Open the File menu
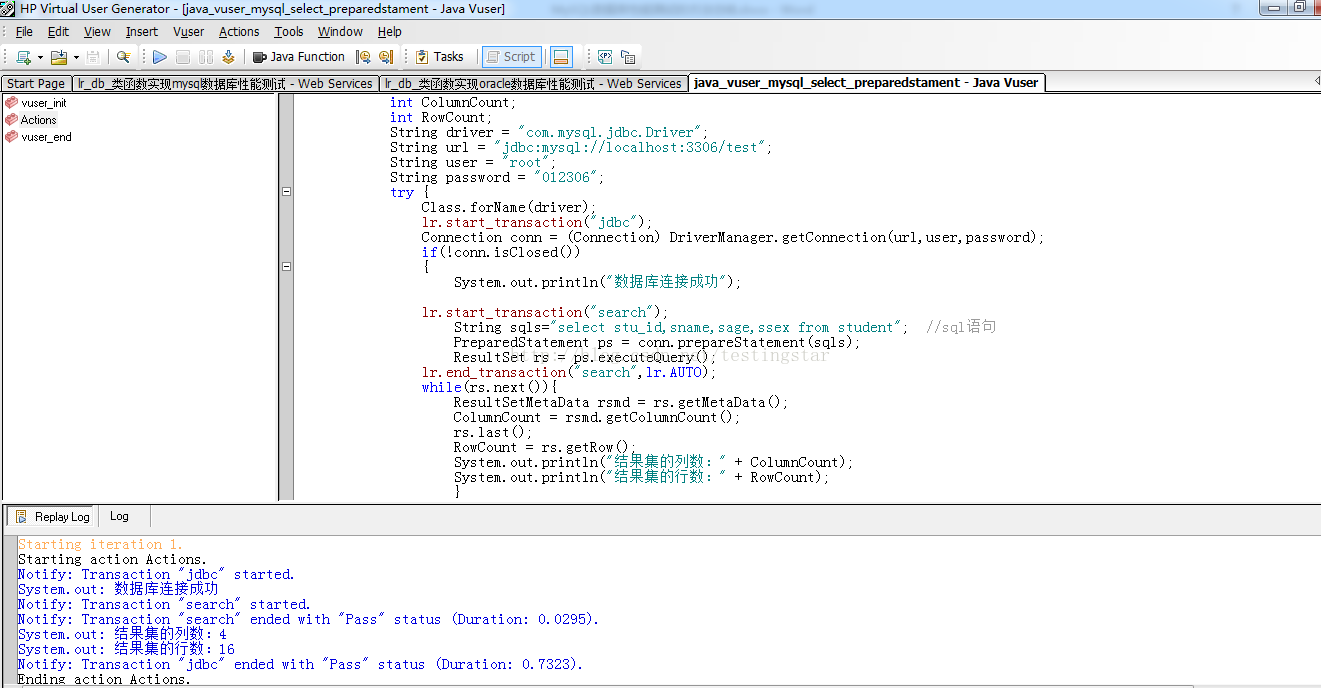1321x688 pixels. point(24,32)
